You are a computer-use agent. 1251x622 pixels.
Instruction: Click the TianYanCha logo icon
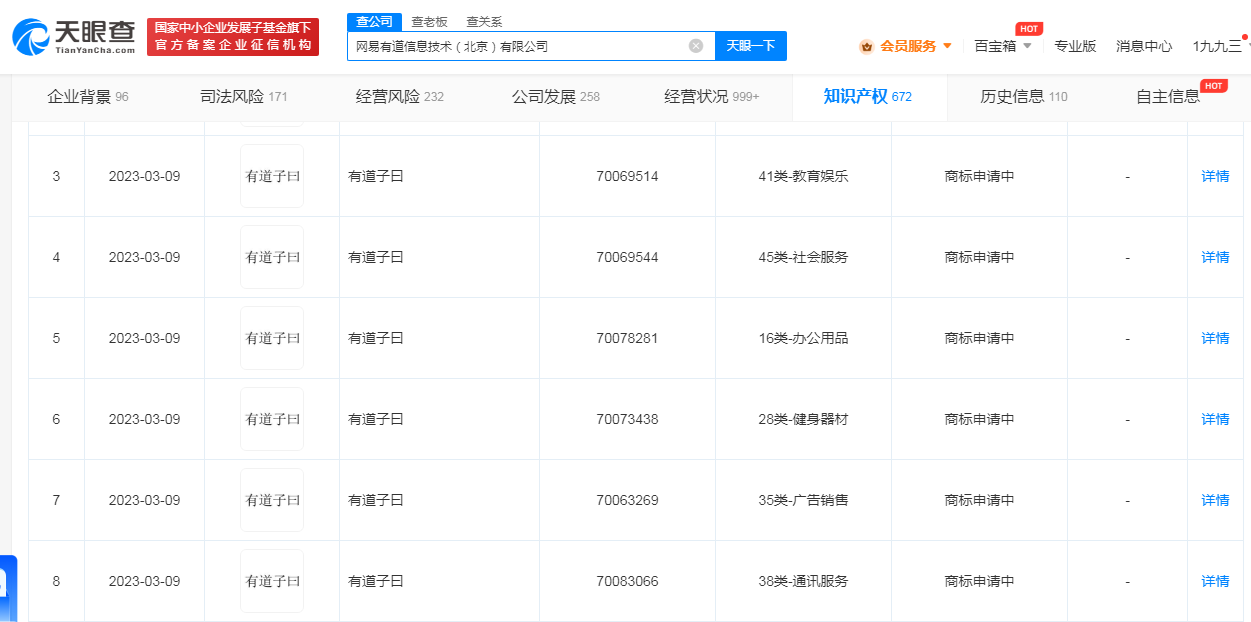[x=31, y=37]
